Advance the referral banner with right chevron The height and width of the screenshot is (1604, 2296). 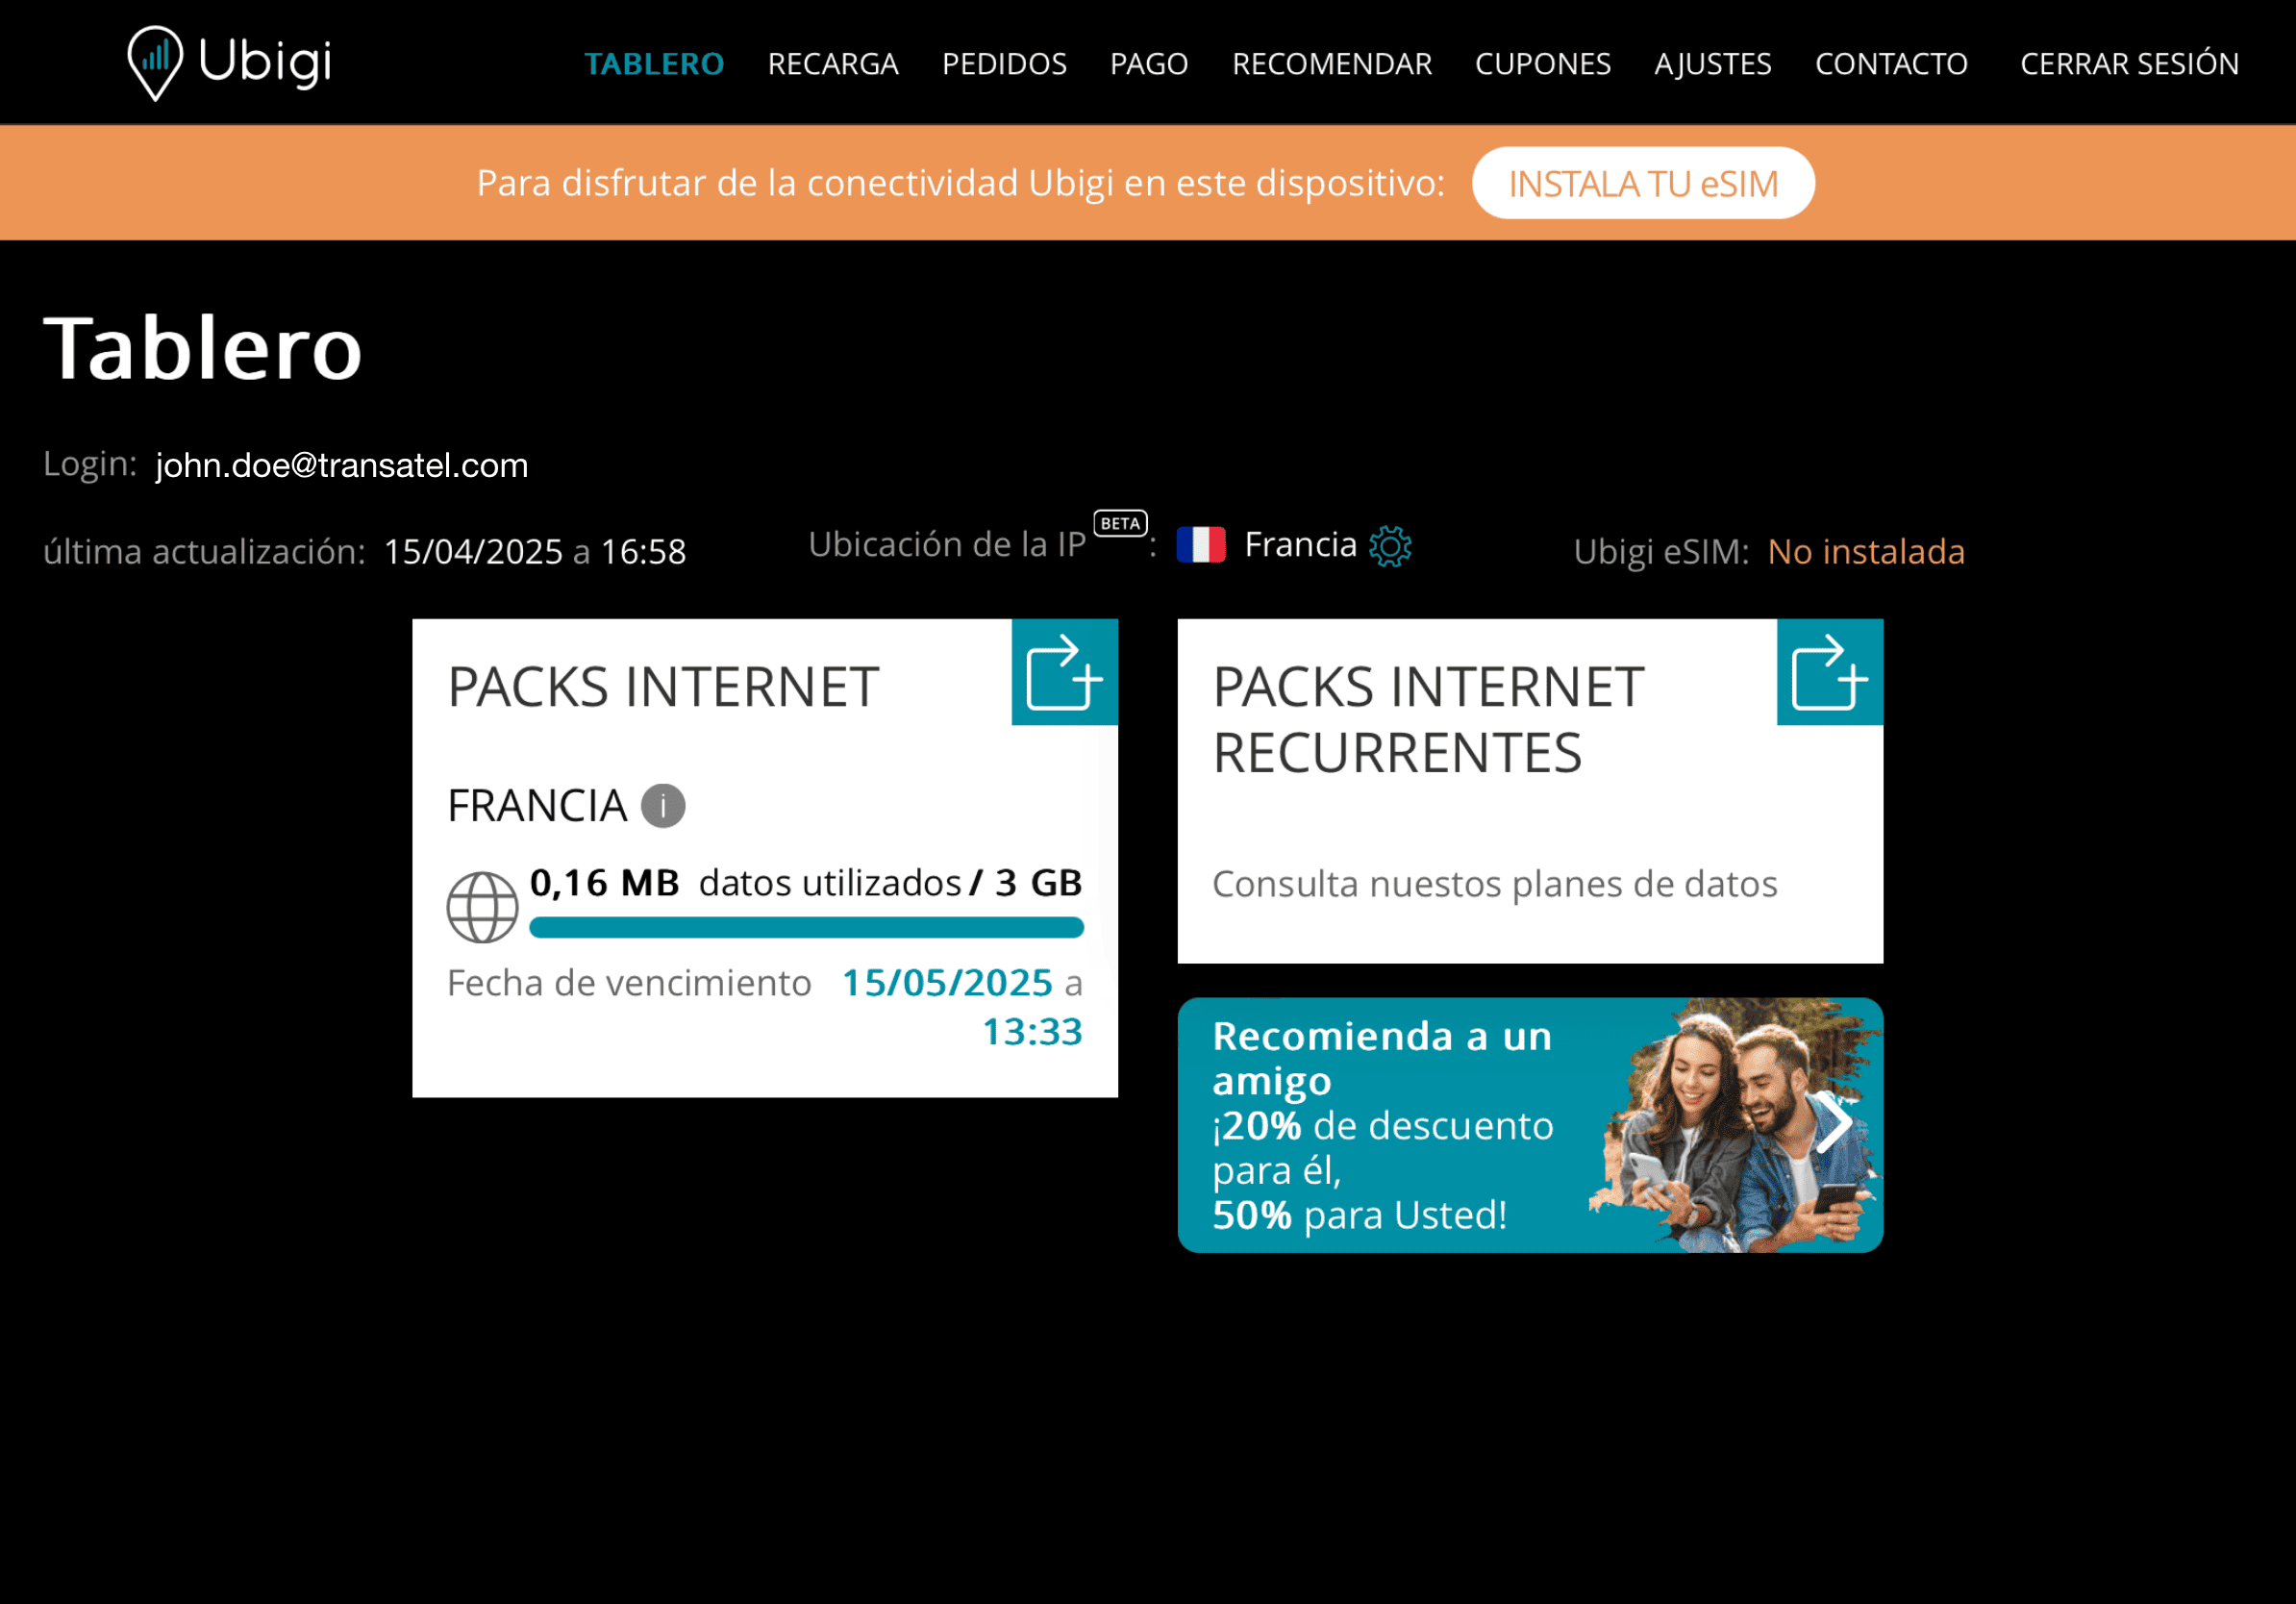[x=1833, y=1124]
